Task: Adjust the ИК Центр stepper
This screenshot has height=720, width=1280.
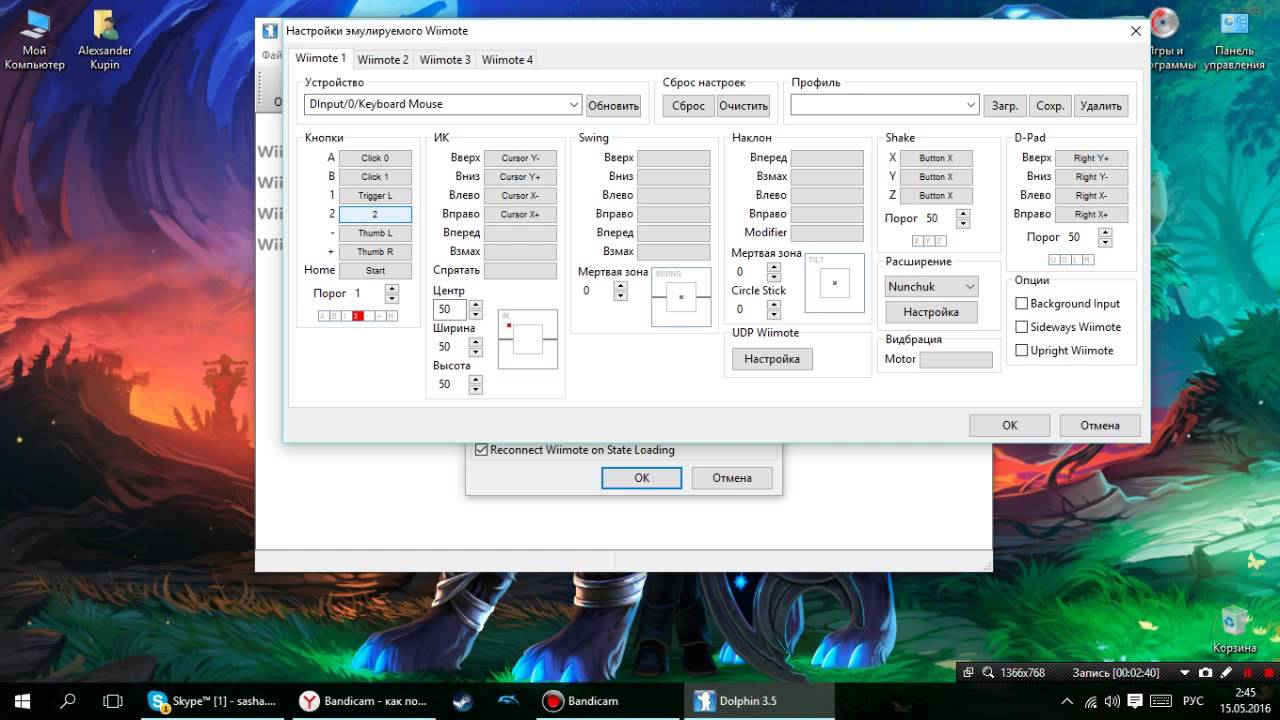Action: 475,309
